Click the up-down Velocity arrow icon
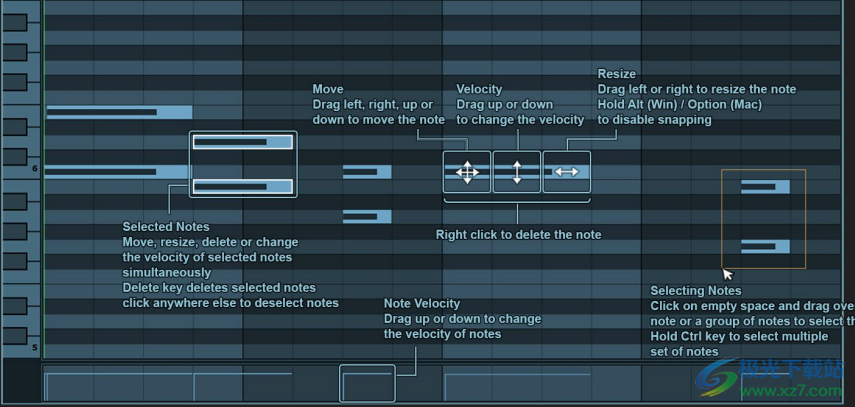The height and width of the screenshot is (407, 855). pyautogui.click(x=517, y=172)
